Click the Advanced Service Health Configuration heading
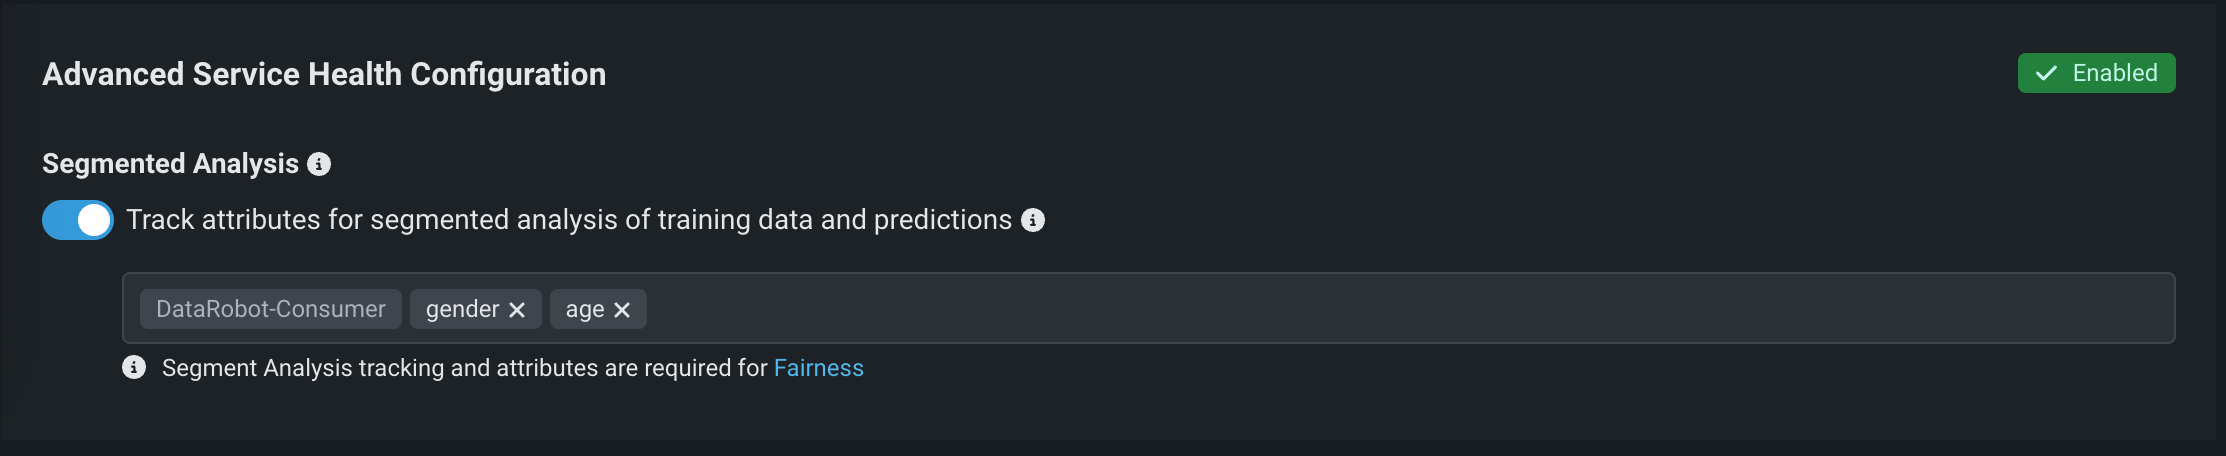 click(x=324, y=74)
